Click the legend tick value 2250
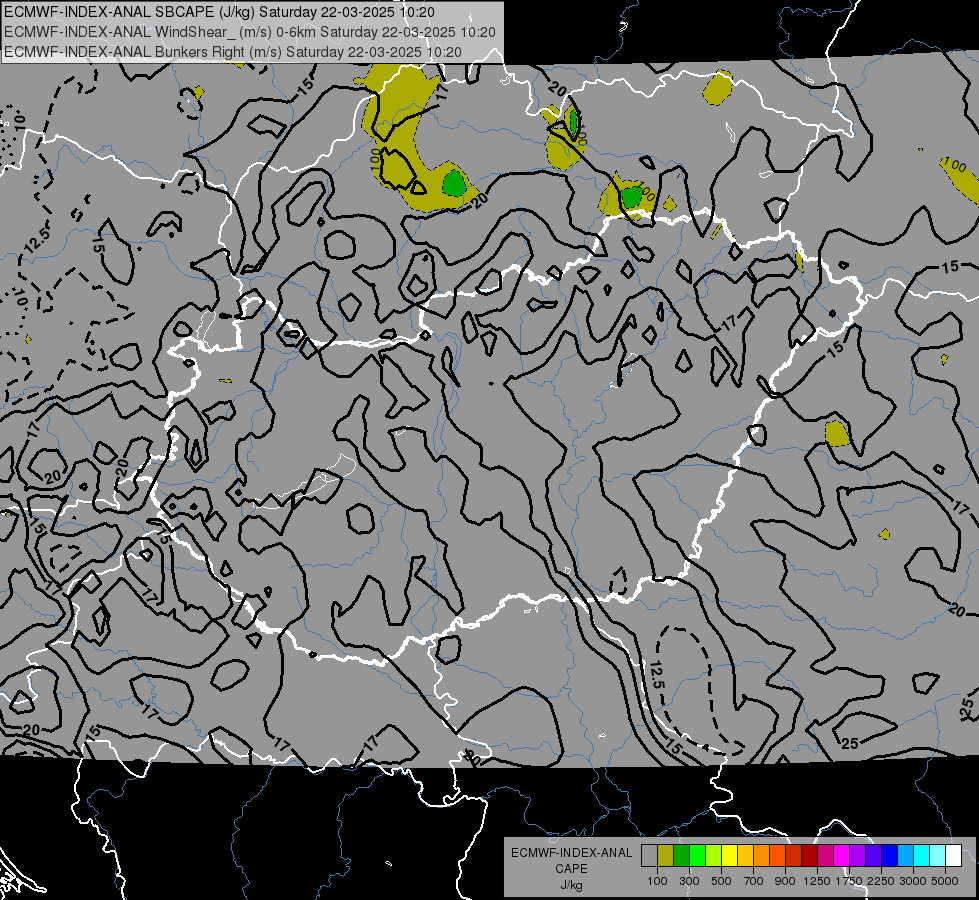This screenshot has height=900, width=979. point(881,881)
